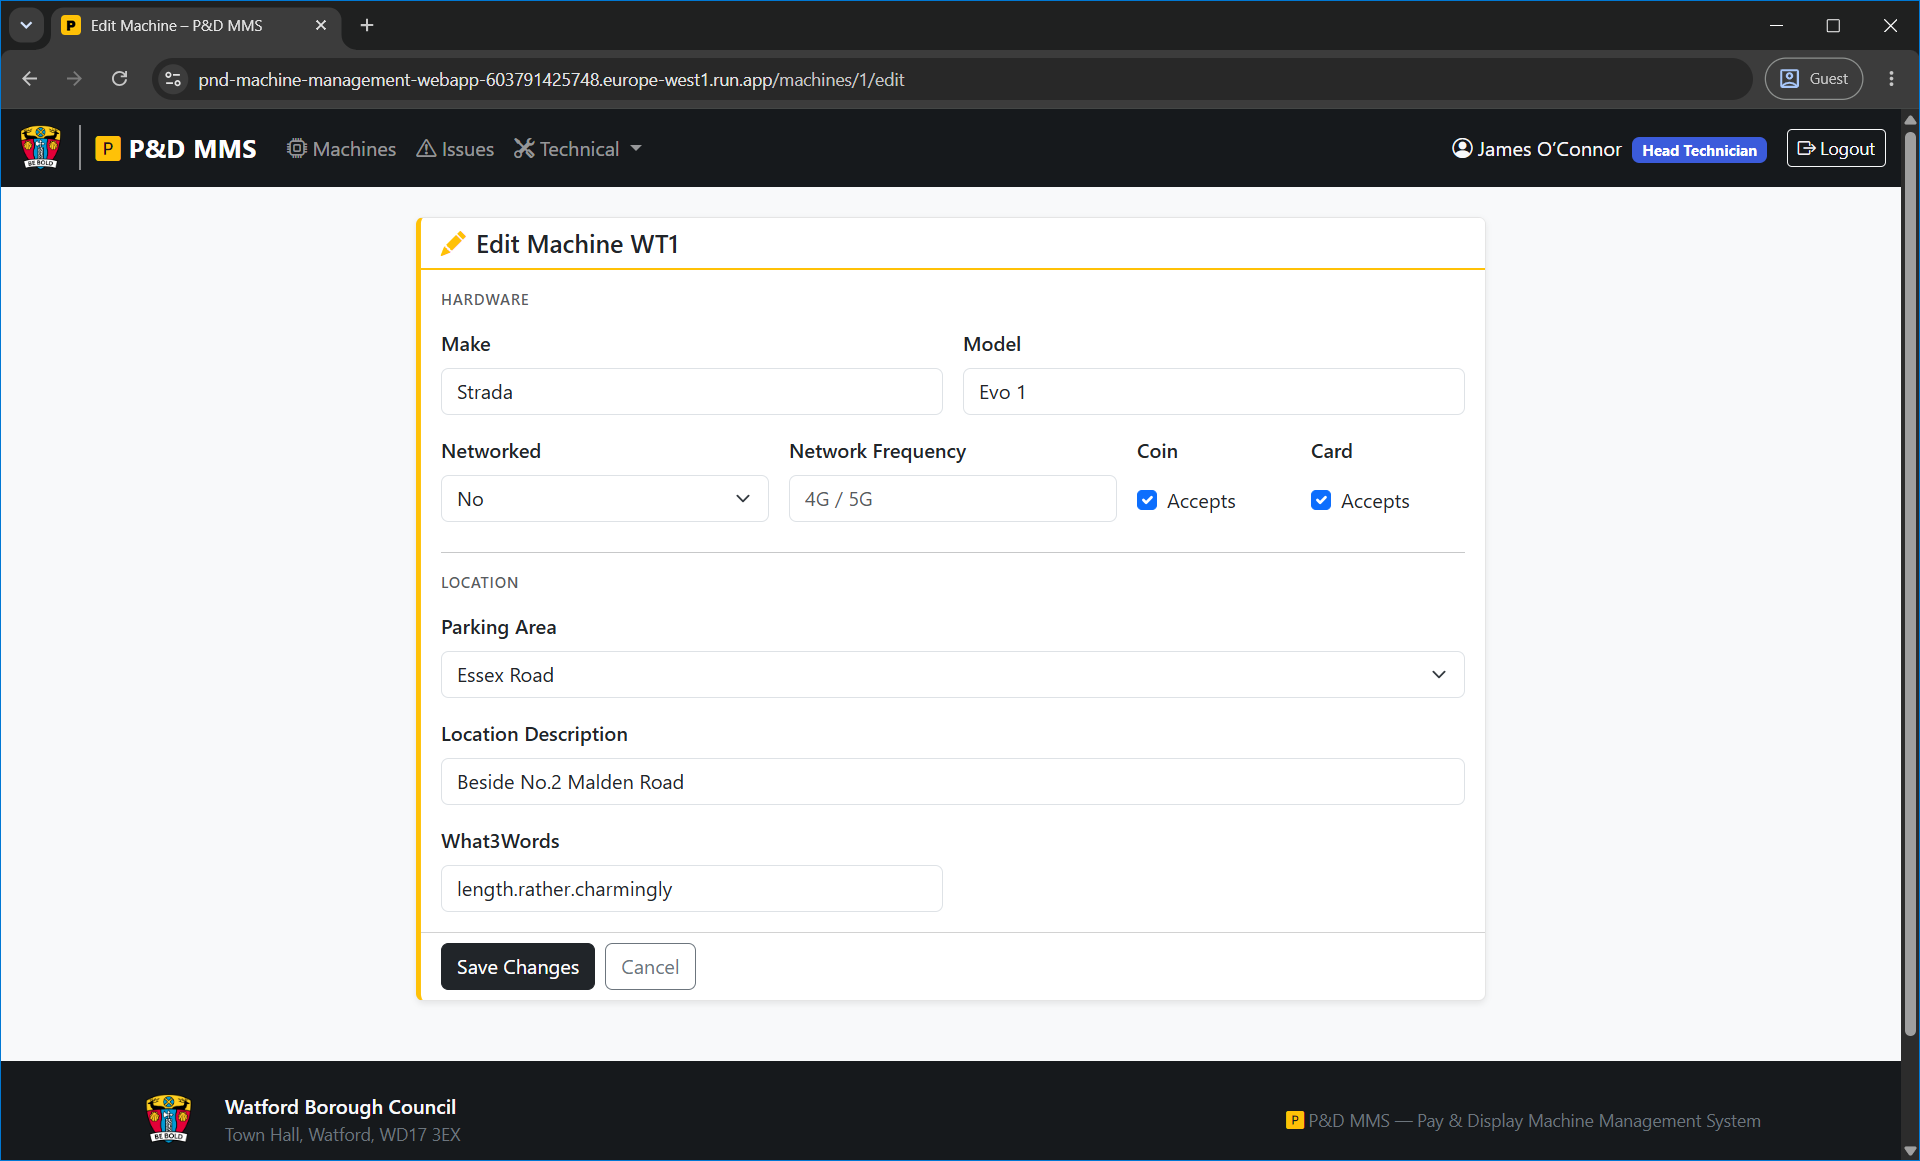
Task: Uncheck the Coin Accepts checkbox
Action: 1147,500
